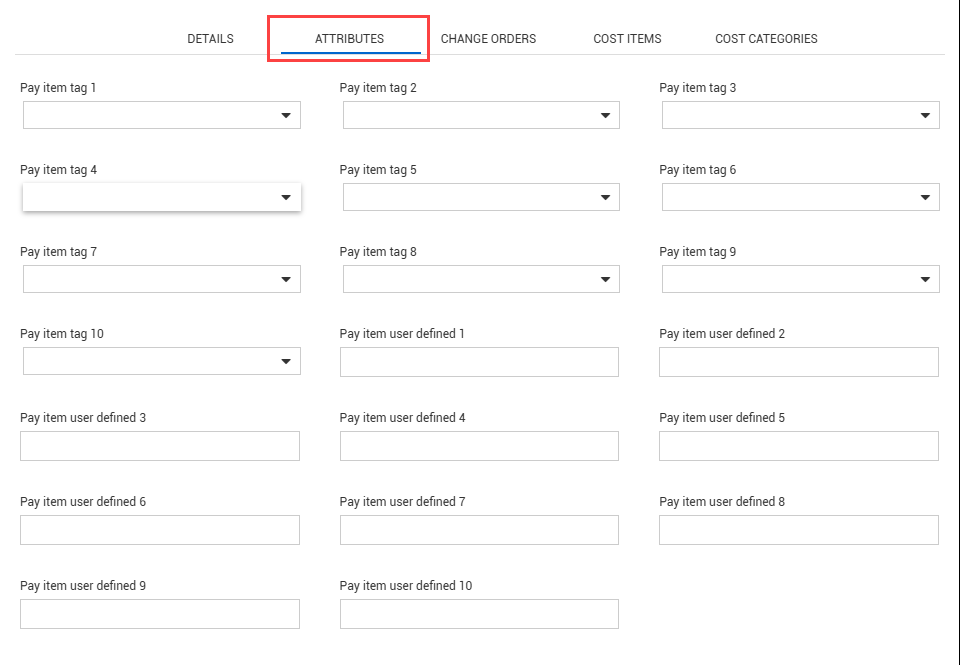960x665 pixels.
Task: Open the Pay item tag 2 dropdown
Action: (x=481, y=115)
